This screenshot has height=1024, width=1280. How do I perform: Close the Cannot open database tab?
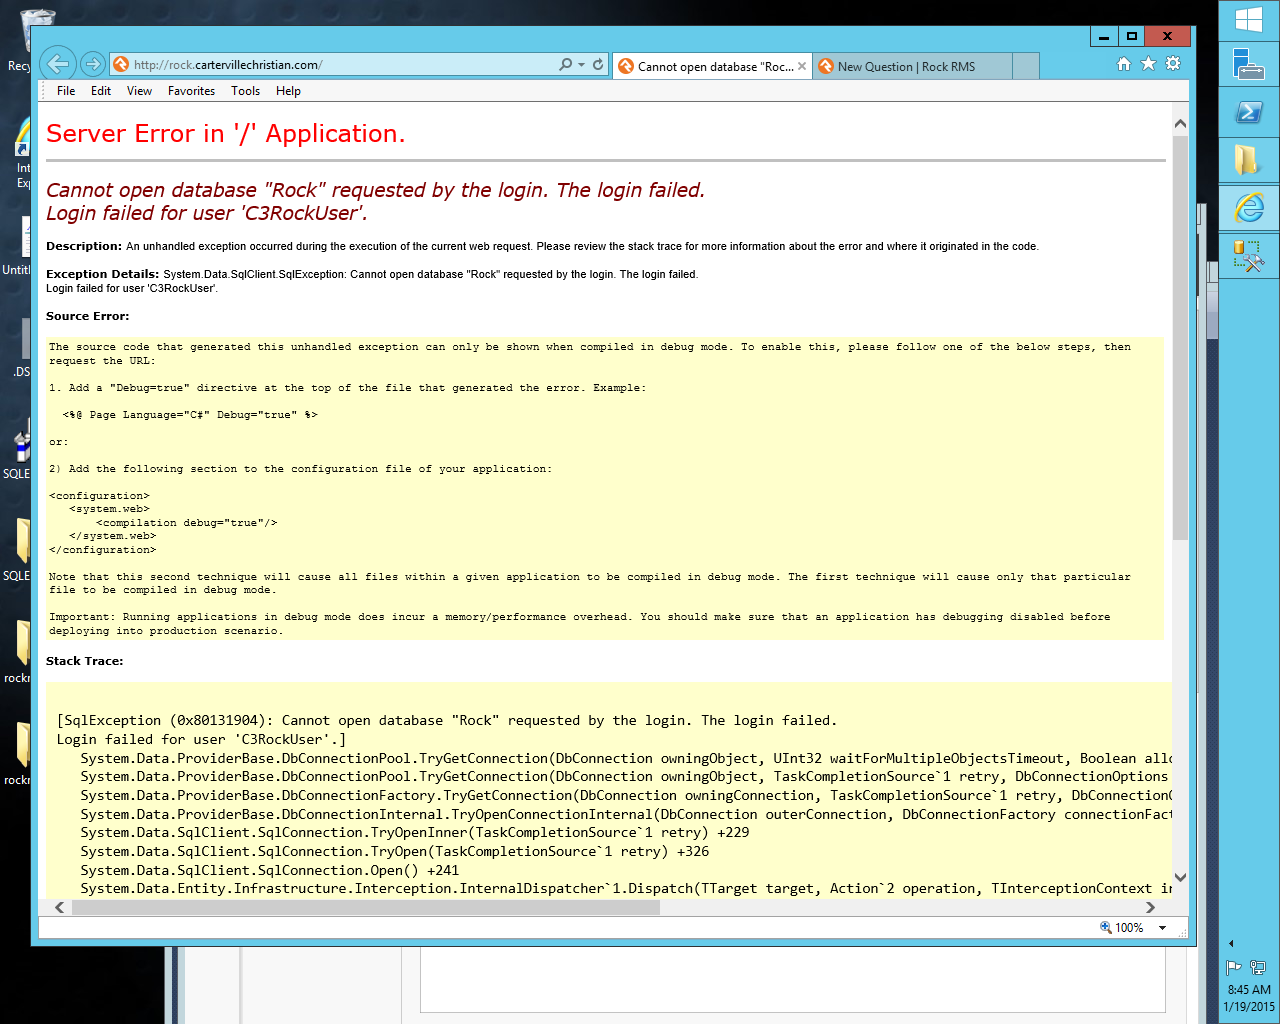tap(803, 65)
